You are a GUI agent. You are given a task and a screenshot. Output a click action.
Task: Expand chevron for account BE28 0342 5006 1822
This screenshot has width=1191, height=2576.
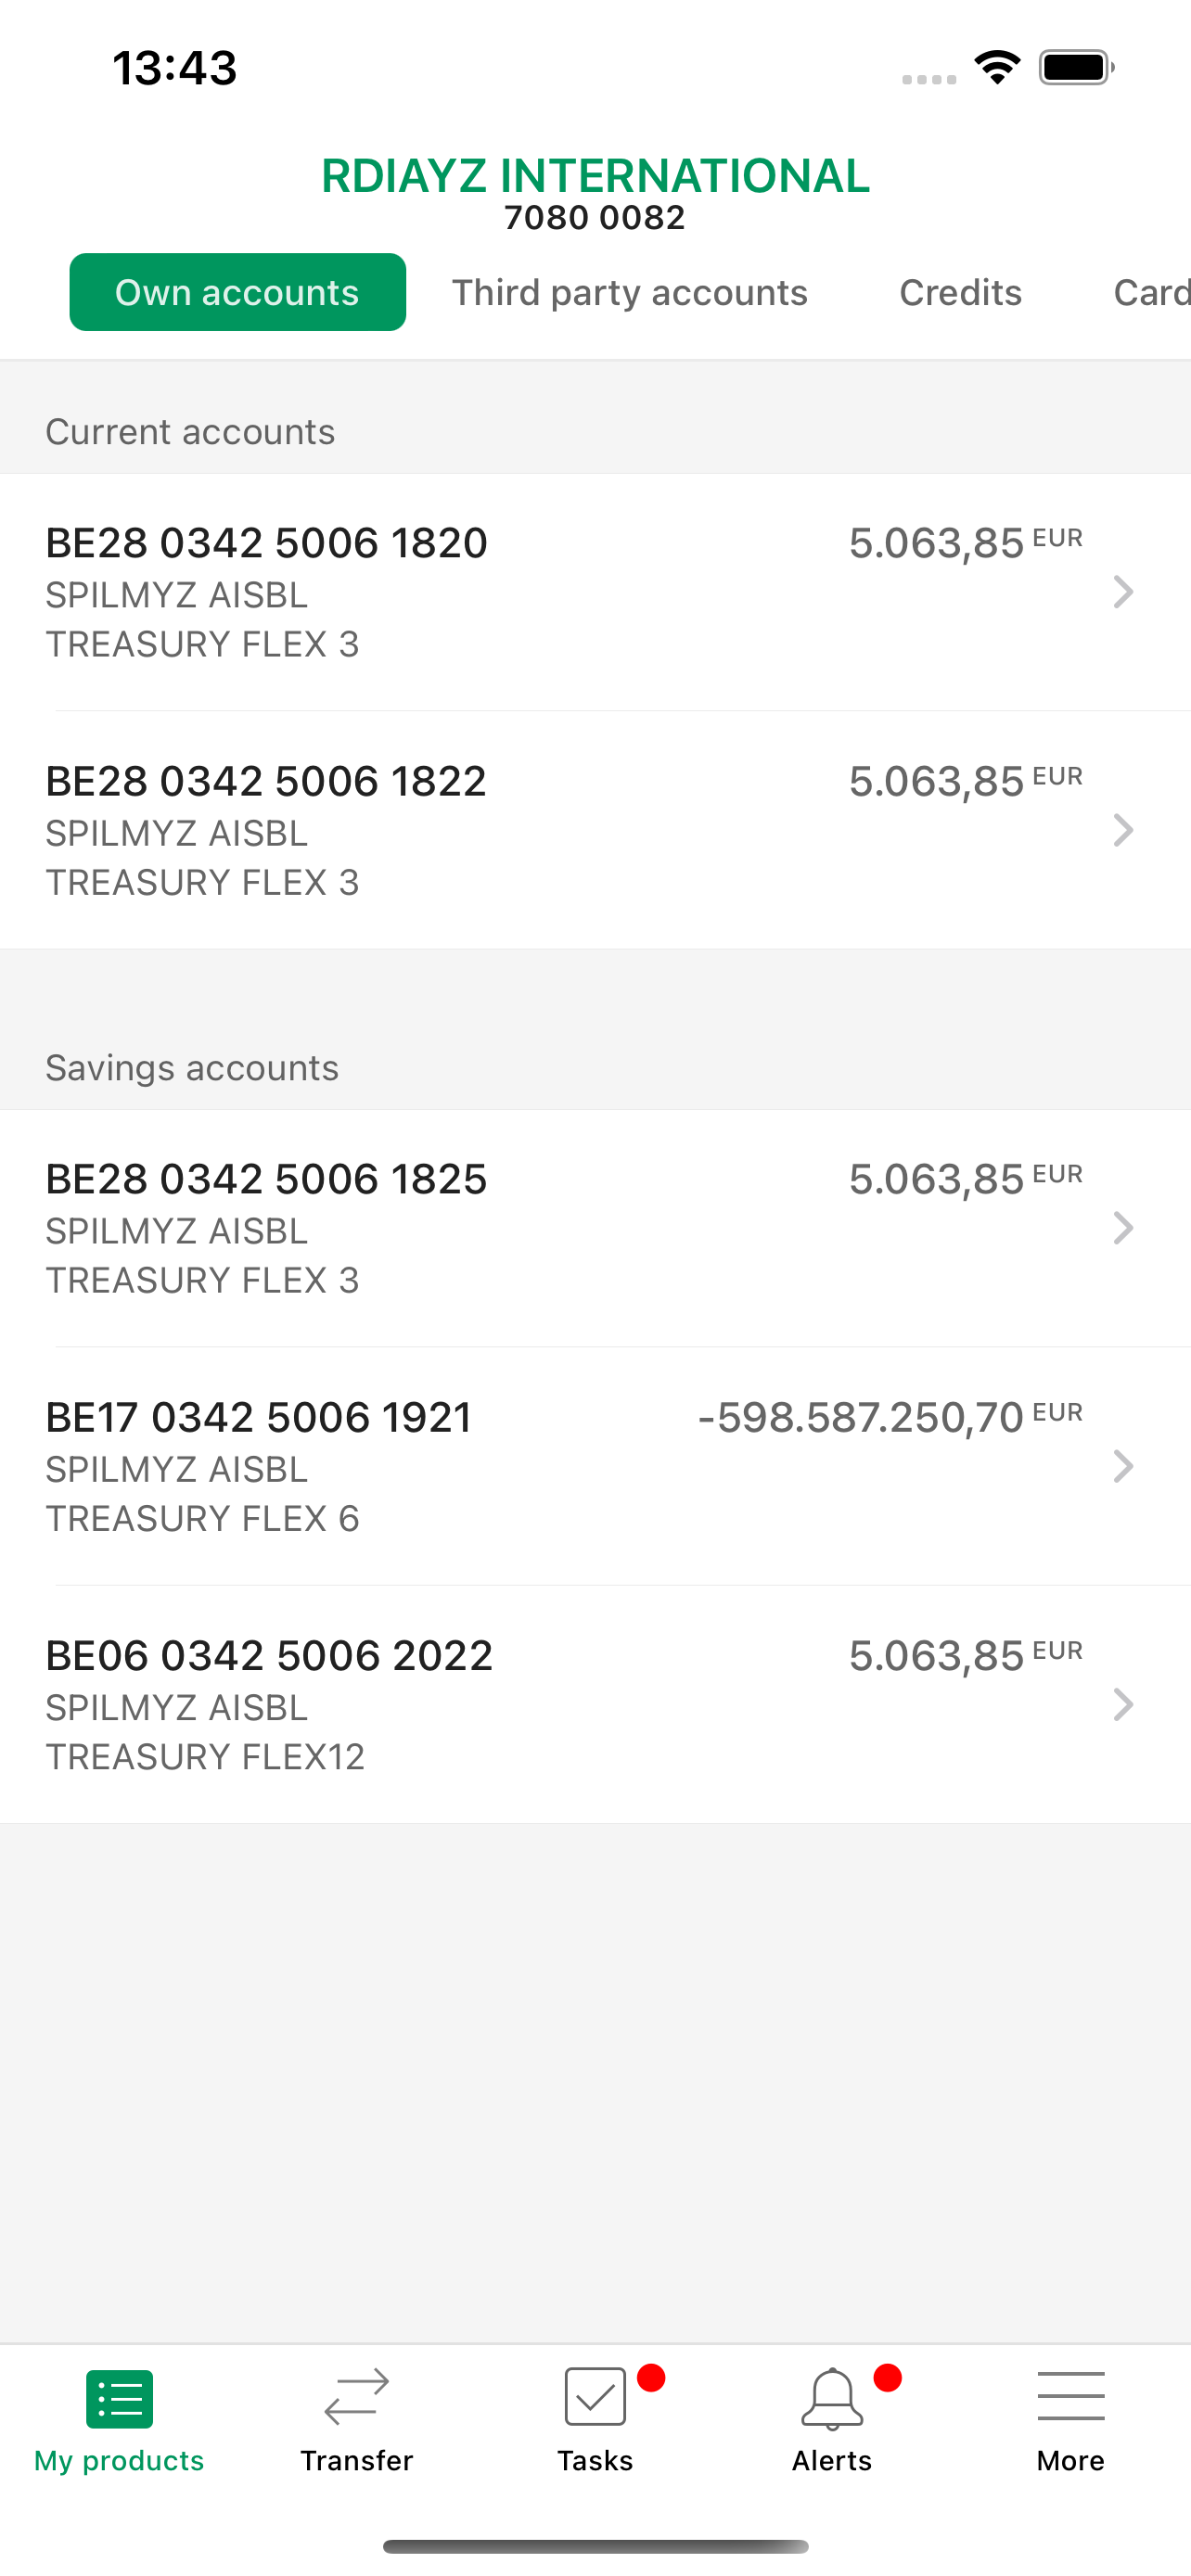tap(1123, 830)
